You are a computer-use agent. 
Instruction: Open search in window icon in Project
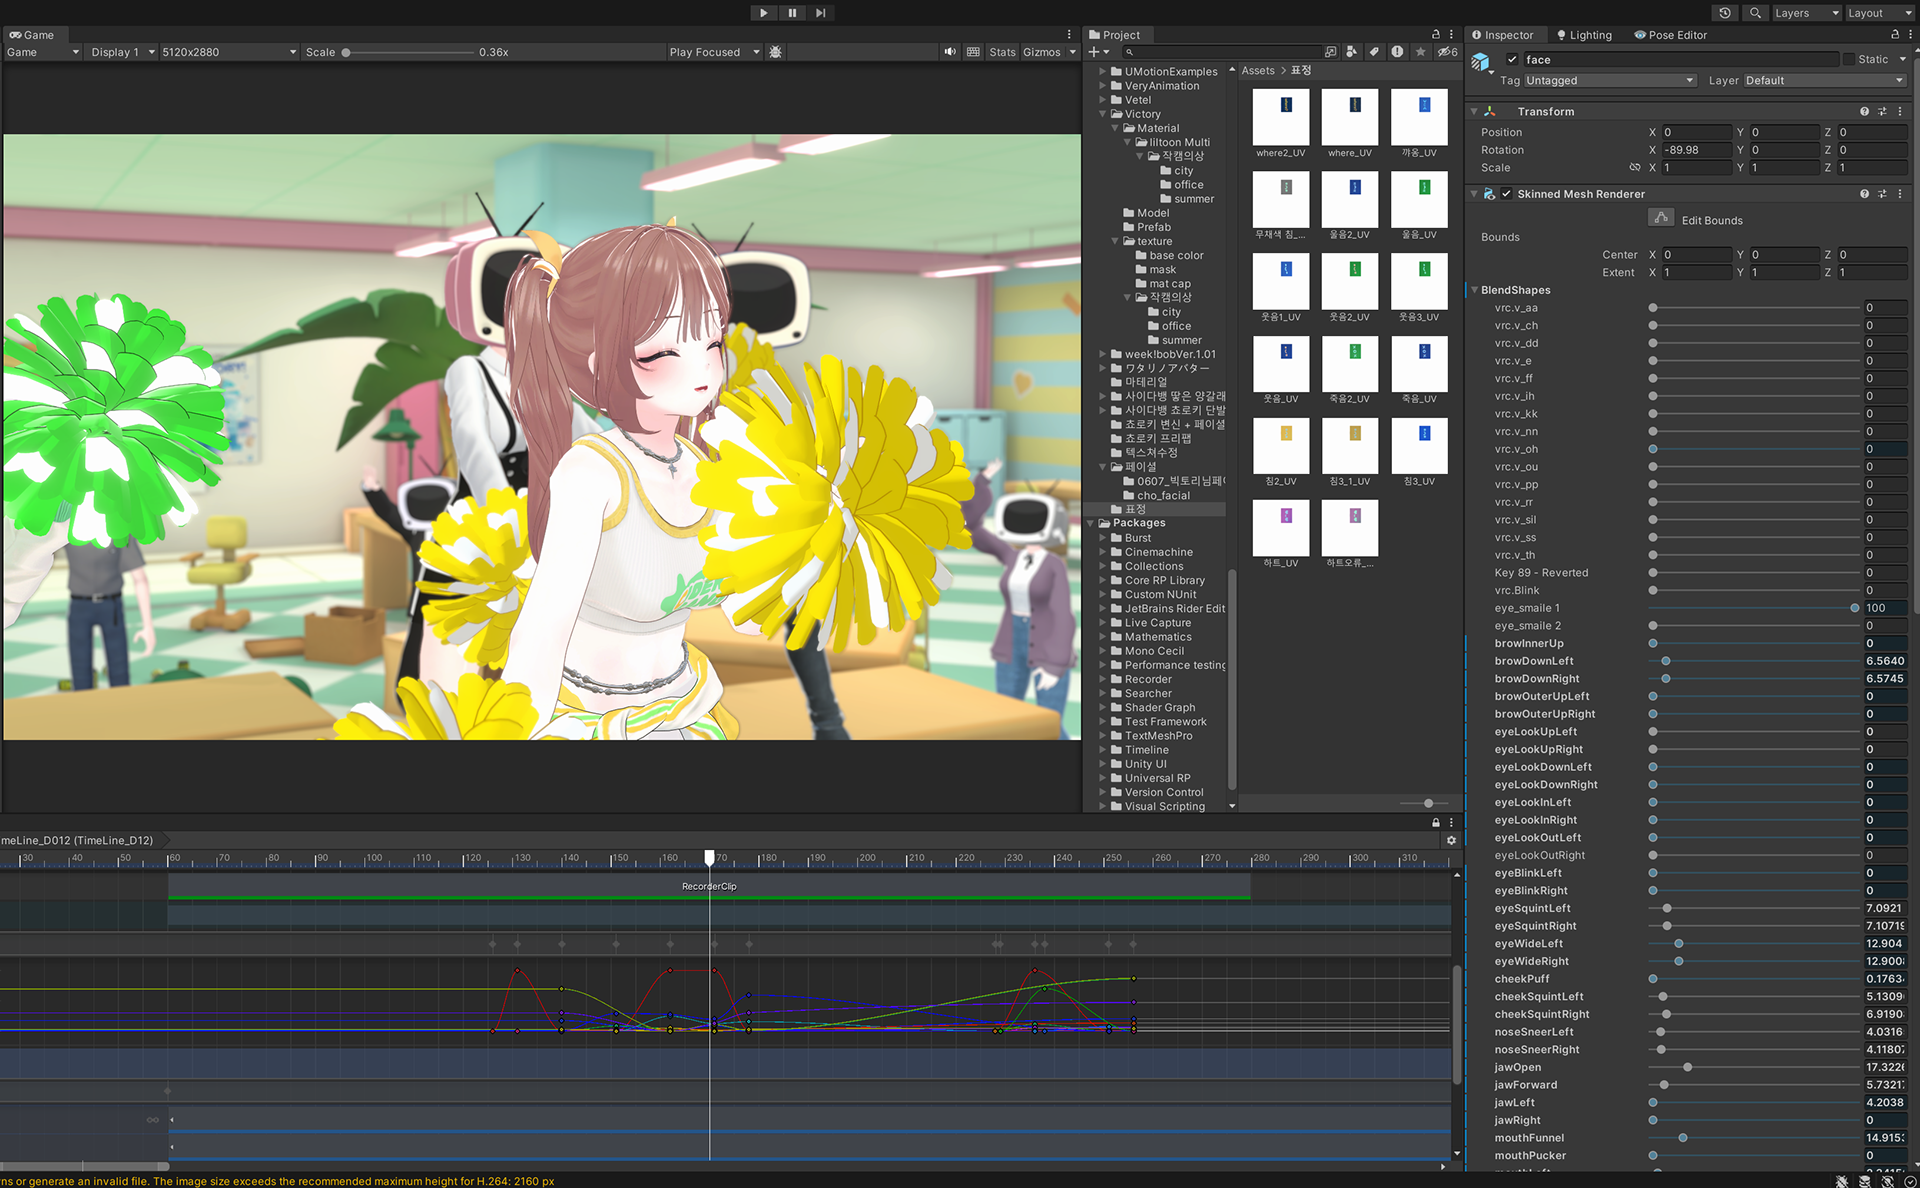(x=1330, y=52)
